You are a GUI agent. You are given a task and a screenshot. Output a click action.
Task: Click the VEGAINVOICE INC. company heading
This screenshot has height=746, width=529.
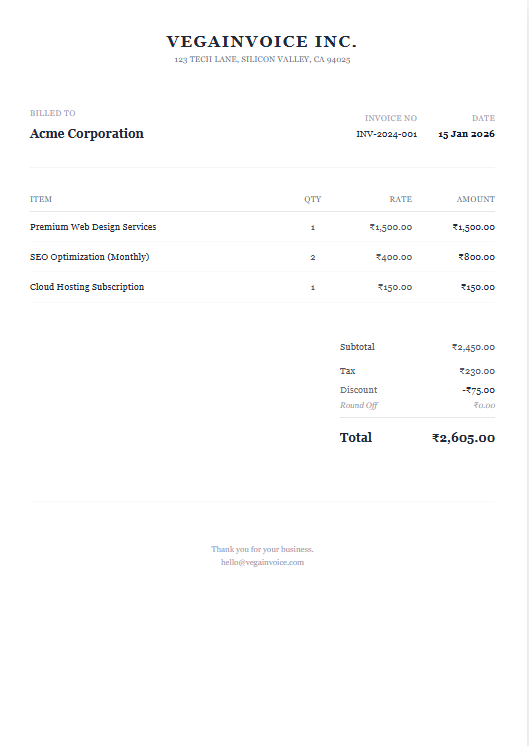point(262,42)
